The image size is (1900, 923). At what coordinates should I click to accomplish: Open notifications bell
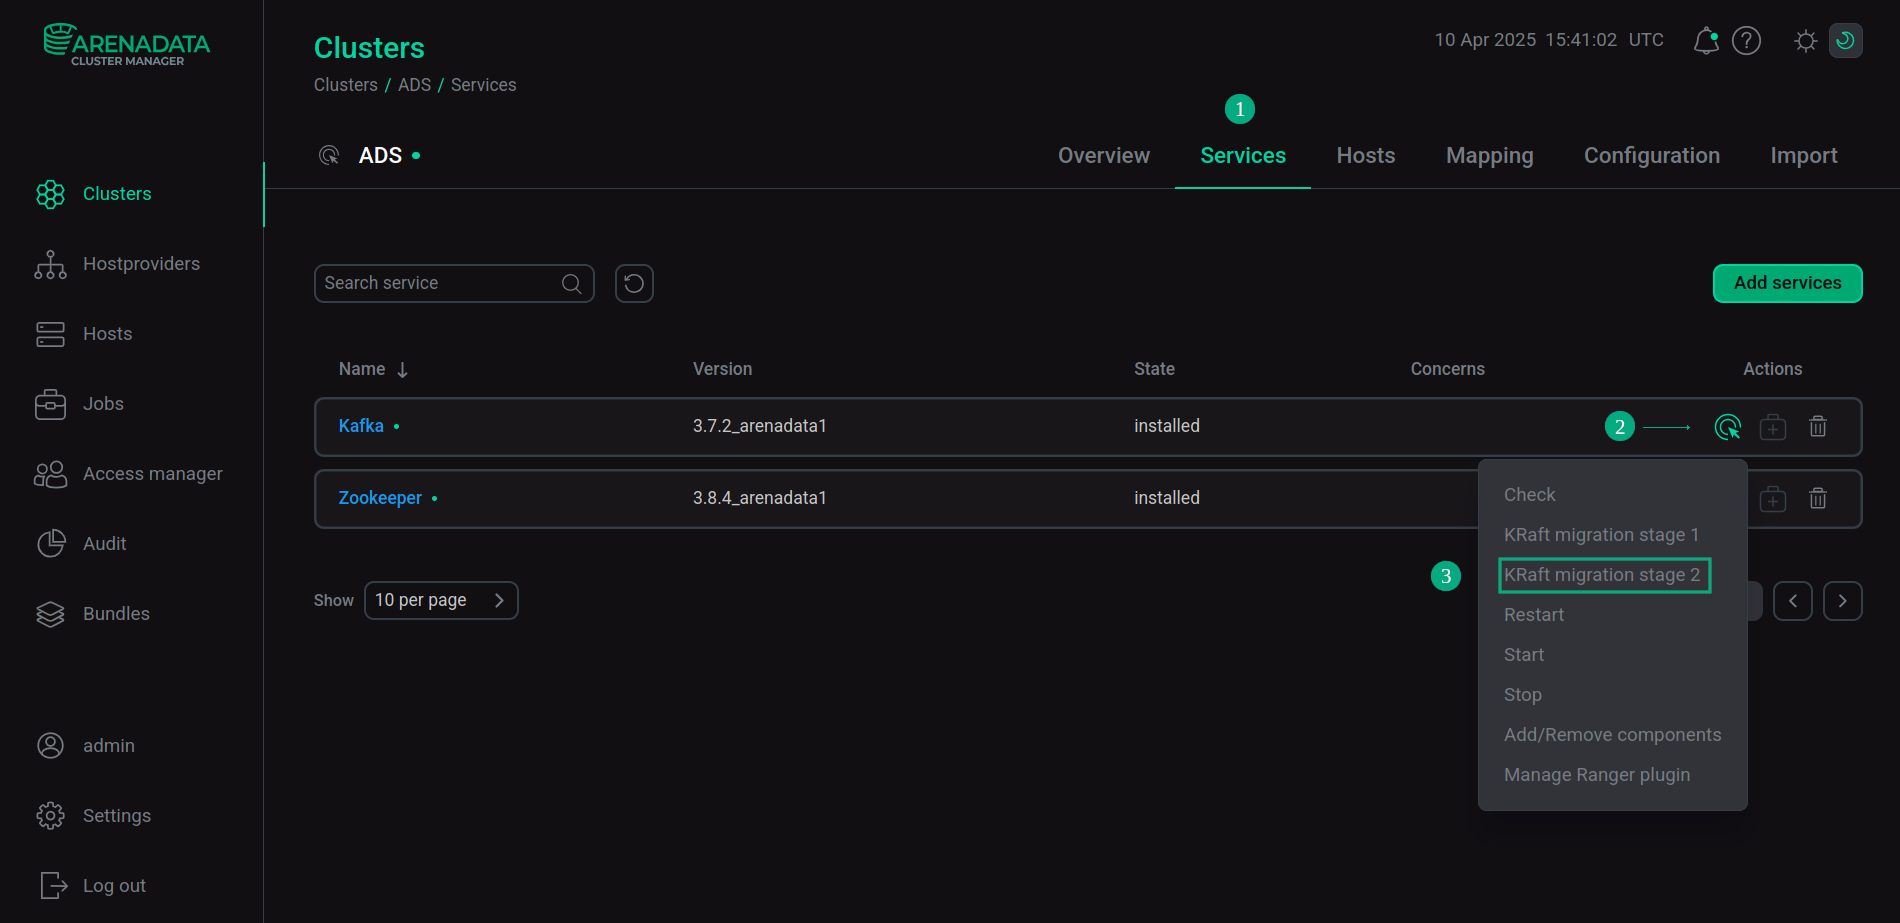pos(1706,41)
